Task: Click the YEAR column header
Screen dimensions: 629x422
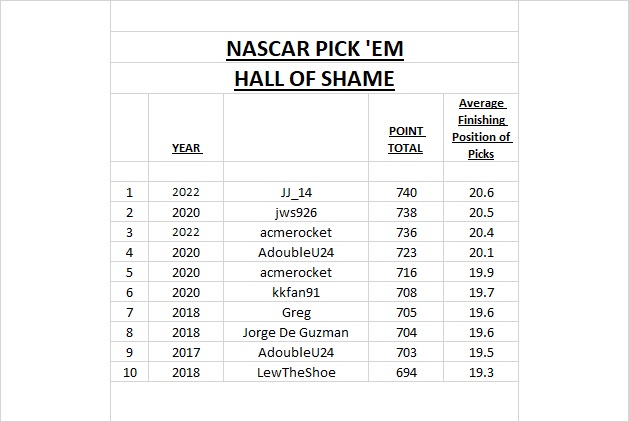Action: (x=186, y=148)
